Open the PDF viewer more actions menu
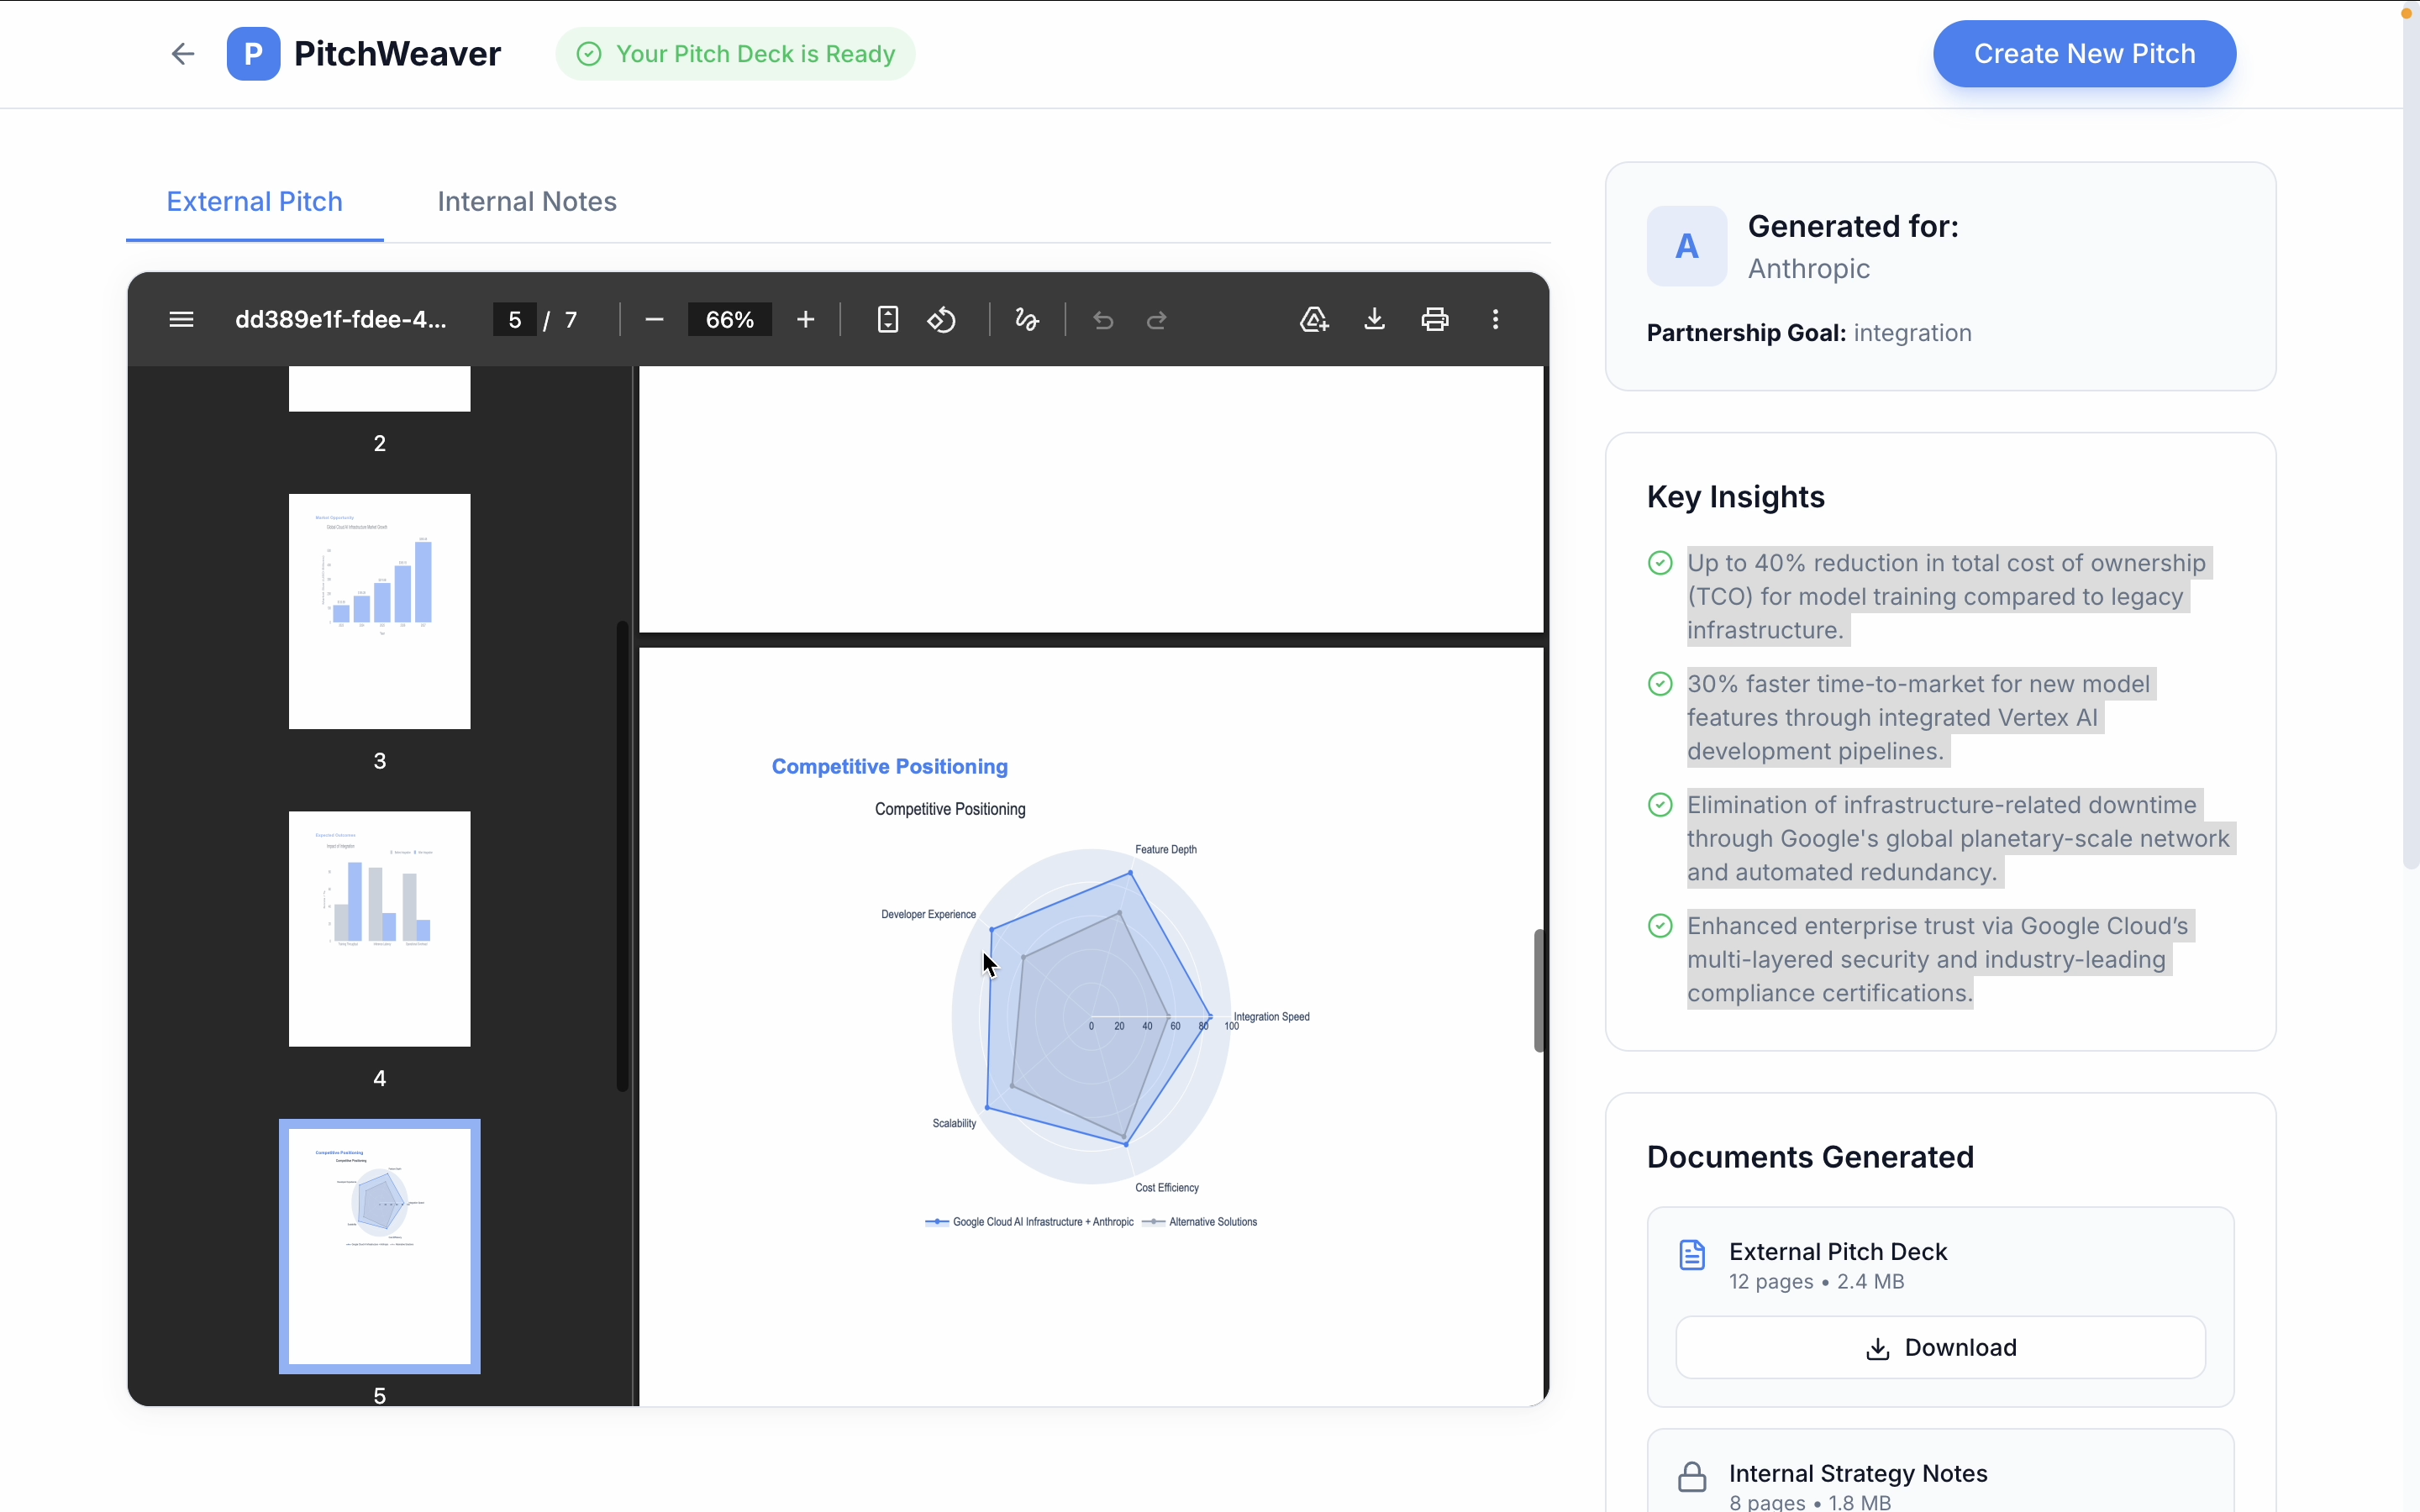 click(1495, 320)
